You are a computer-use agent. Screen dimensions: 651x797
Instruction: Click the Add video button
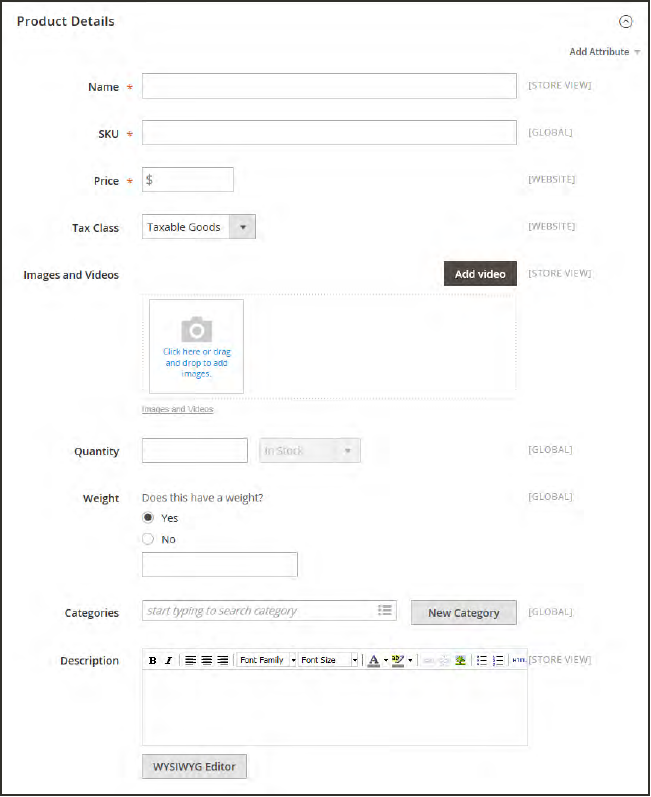tap(480, 274)
